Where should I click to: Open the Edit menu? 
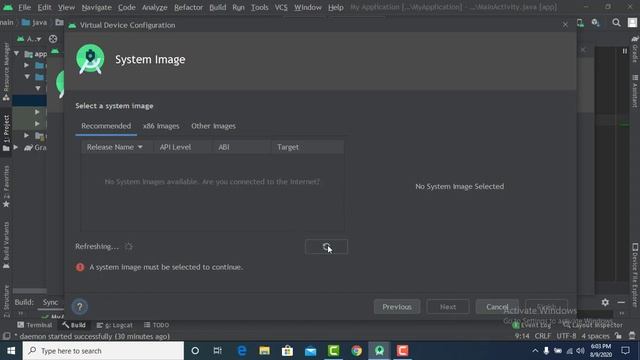(x=44, y=7)
